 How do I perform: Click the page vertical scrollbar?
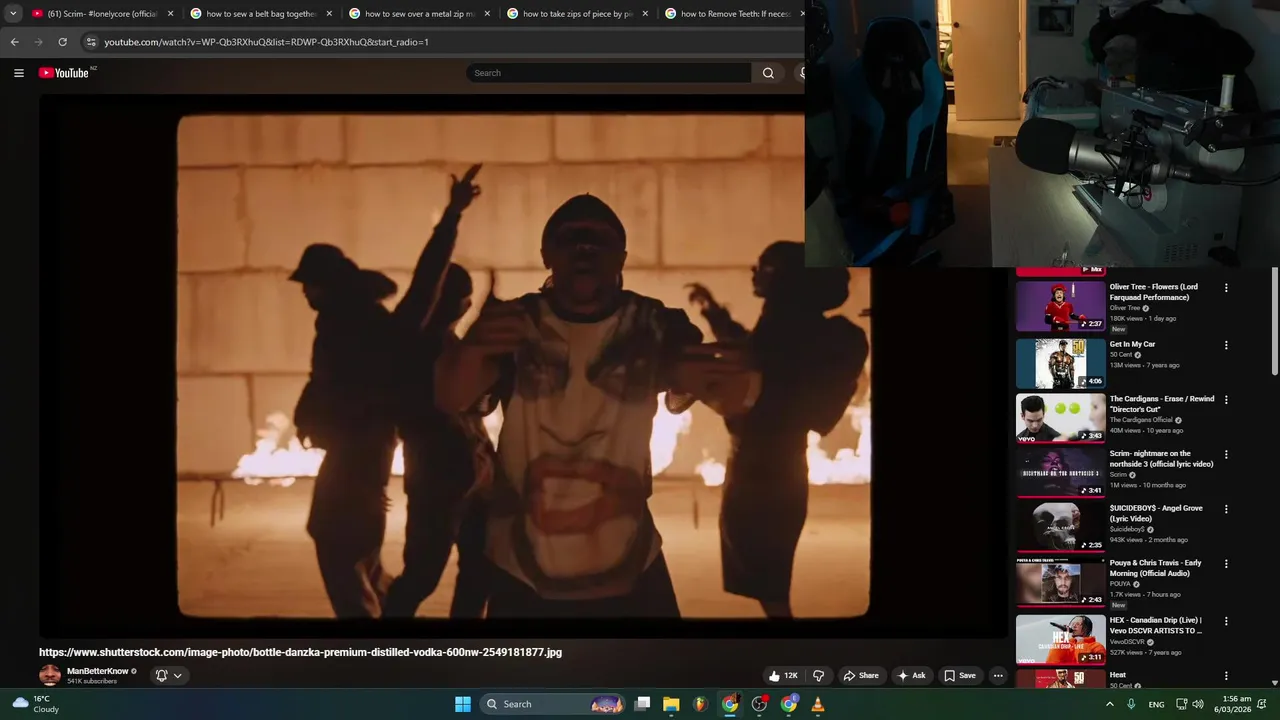(1275, 322)
